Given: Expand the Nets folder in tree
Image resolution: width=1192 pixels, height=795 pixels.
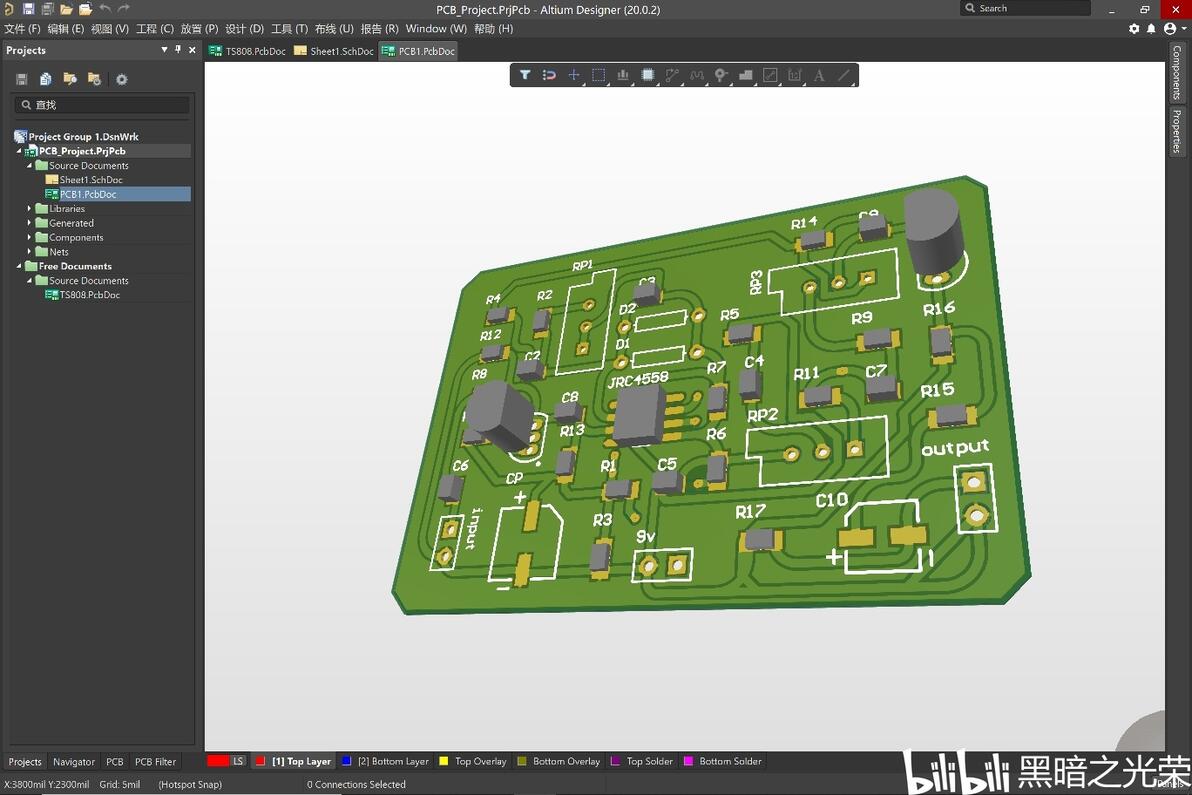Looking at the screenshot, I should 30,252.
